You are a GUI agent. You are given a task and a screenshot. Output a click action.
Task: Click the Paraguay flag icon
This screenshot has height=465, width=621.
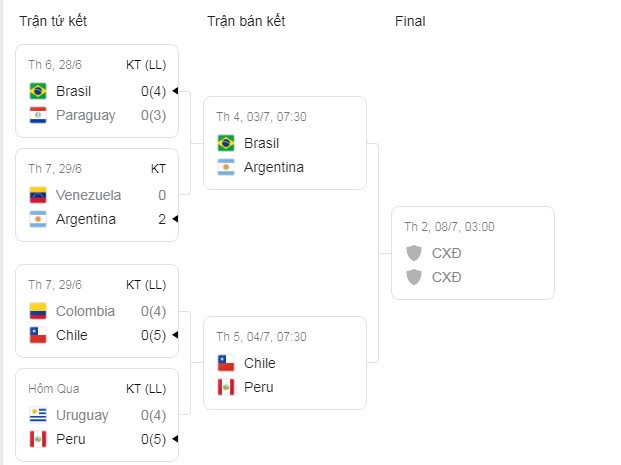point(38,115)
